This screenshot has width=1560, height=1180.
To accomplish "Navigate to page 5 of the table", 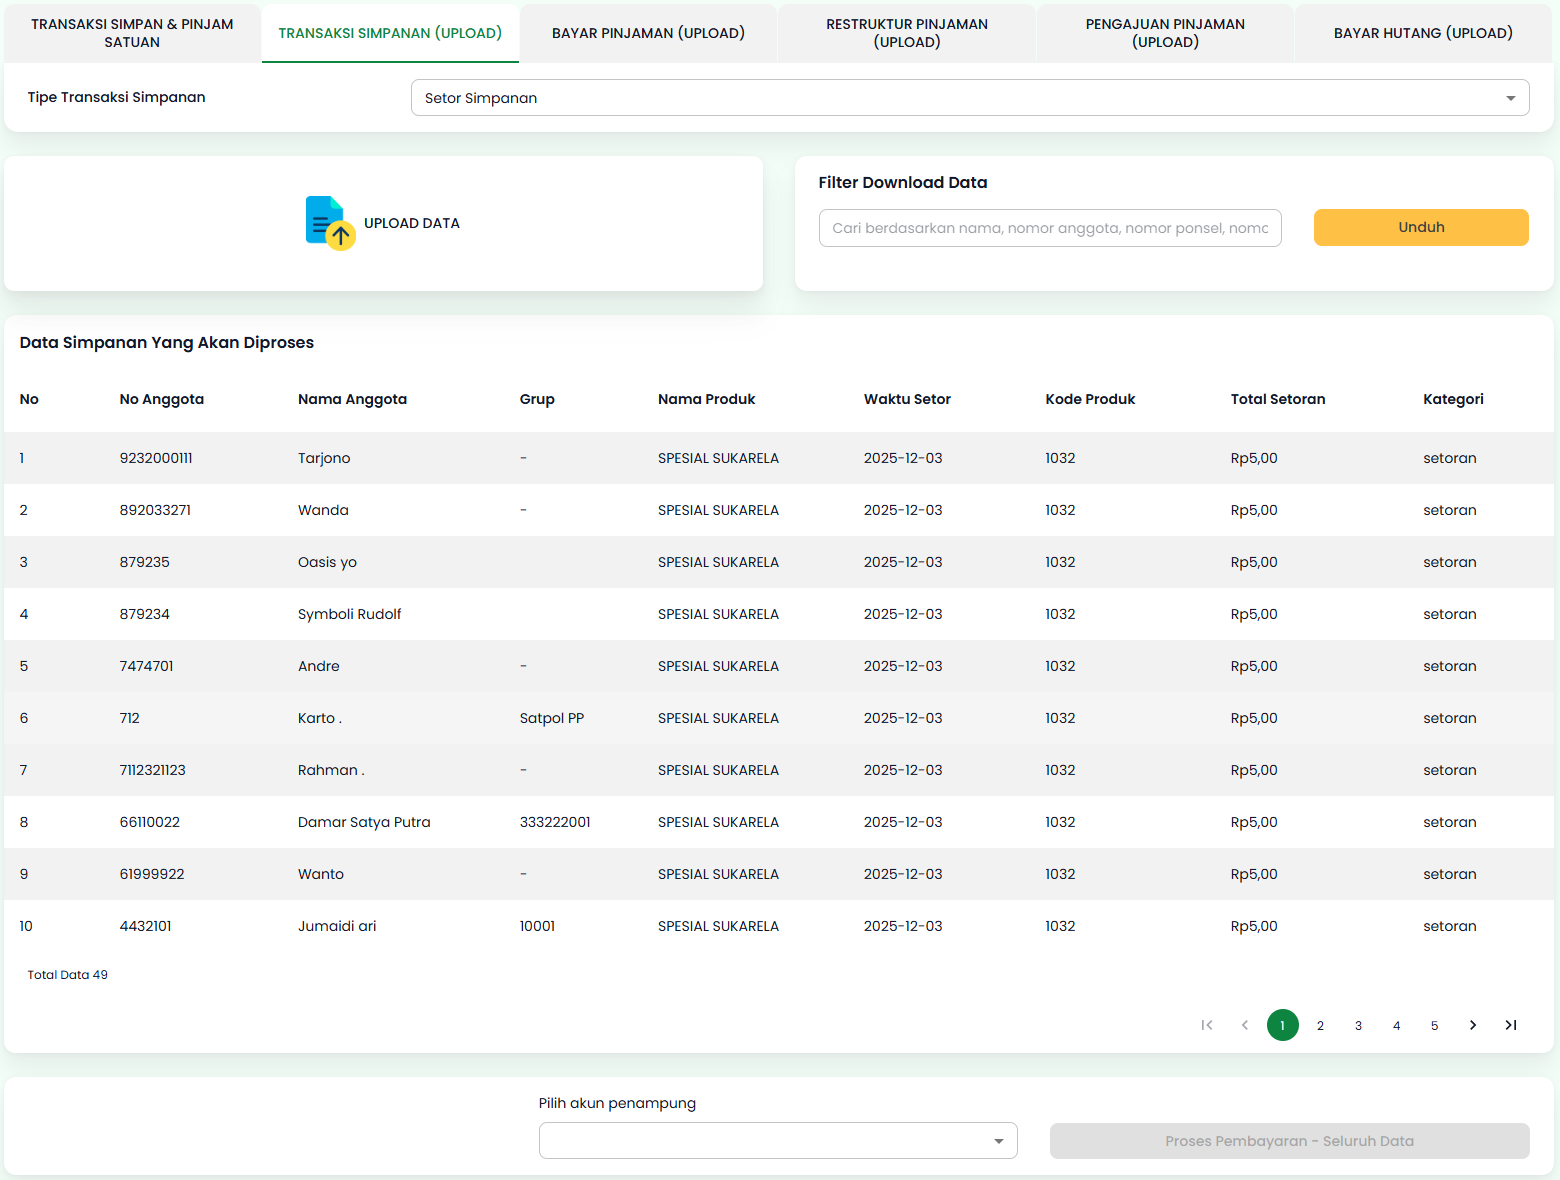I will (x=1434, y=1025).
